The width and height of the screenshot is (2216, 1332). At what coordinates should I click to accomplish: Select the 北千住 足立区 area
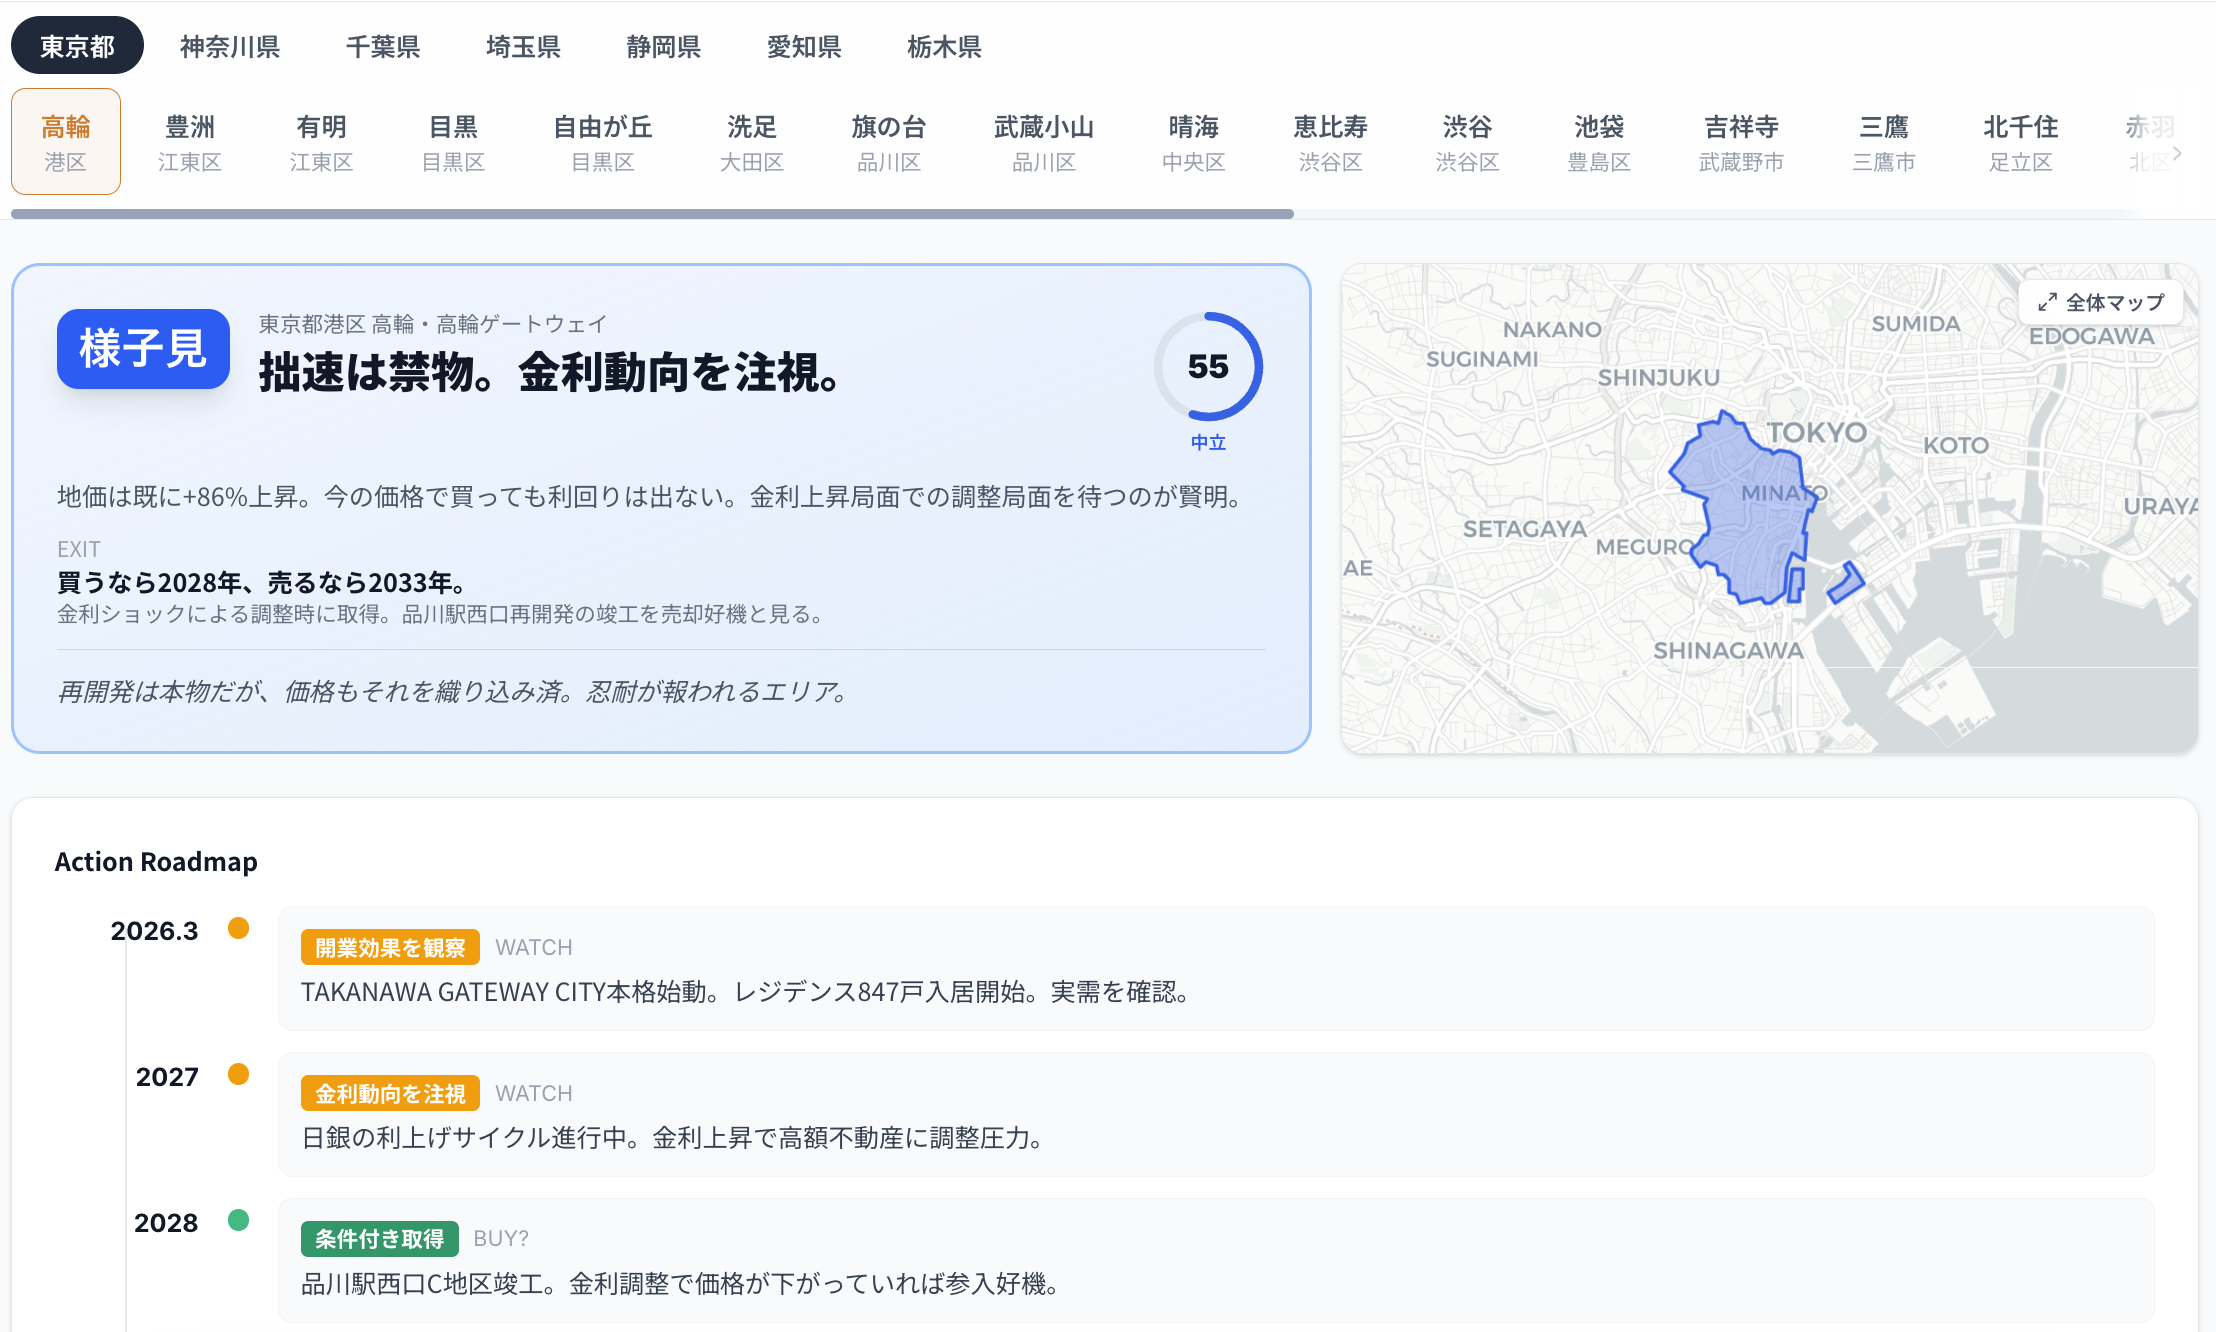2021,142
